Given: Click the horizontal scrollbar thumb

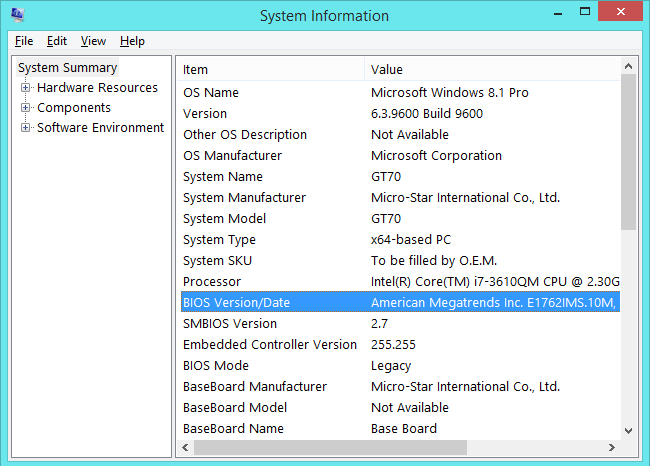Looking at the screenshot, I should [330, 447].
